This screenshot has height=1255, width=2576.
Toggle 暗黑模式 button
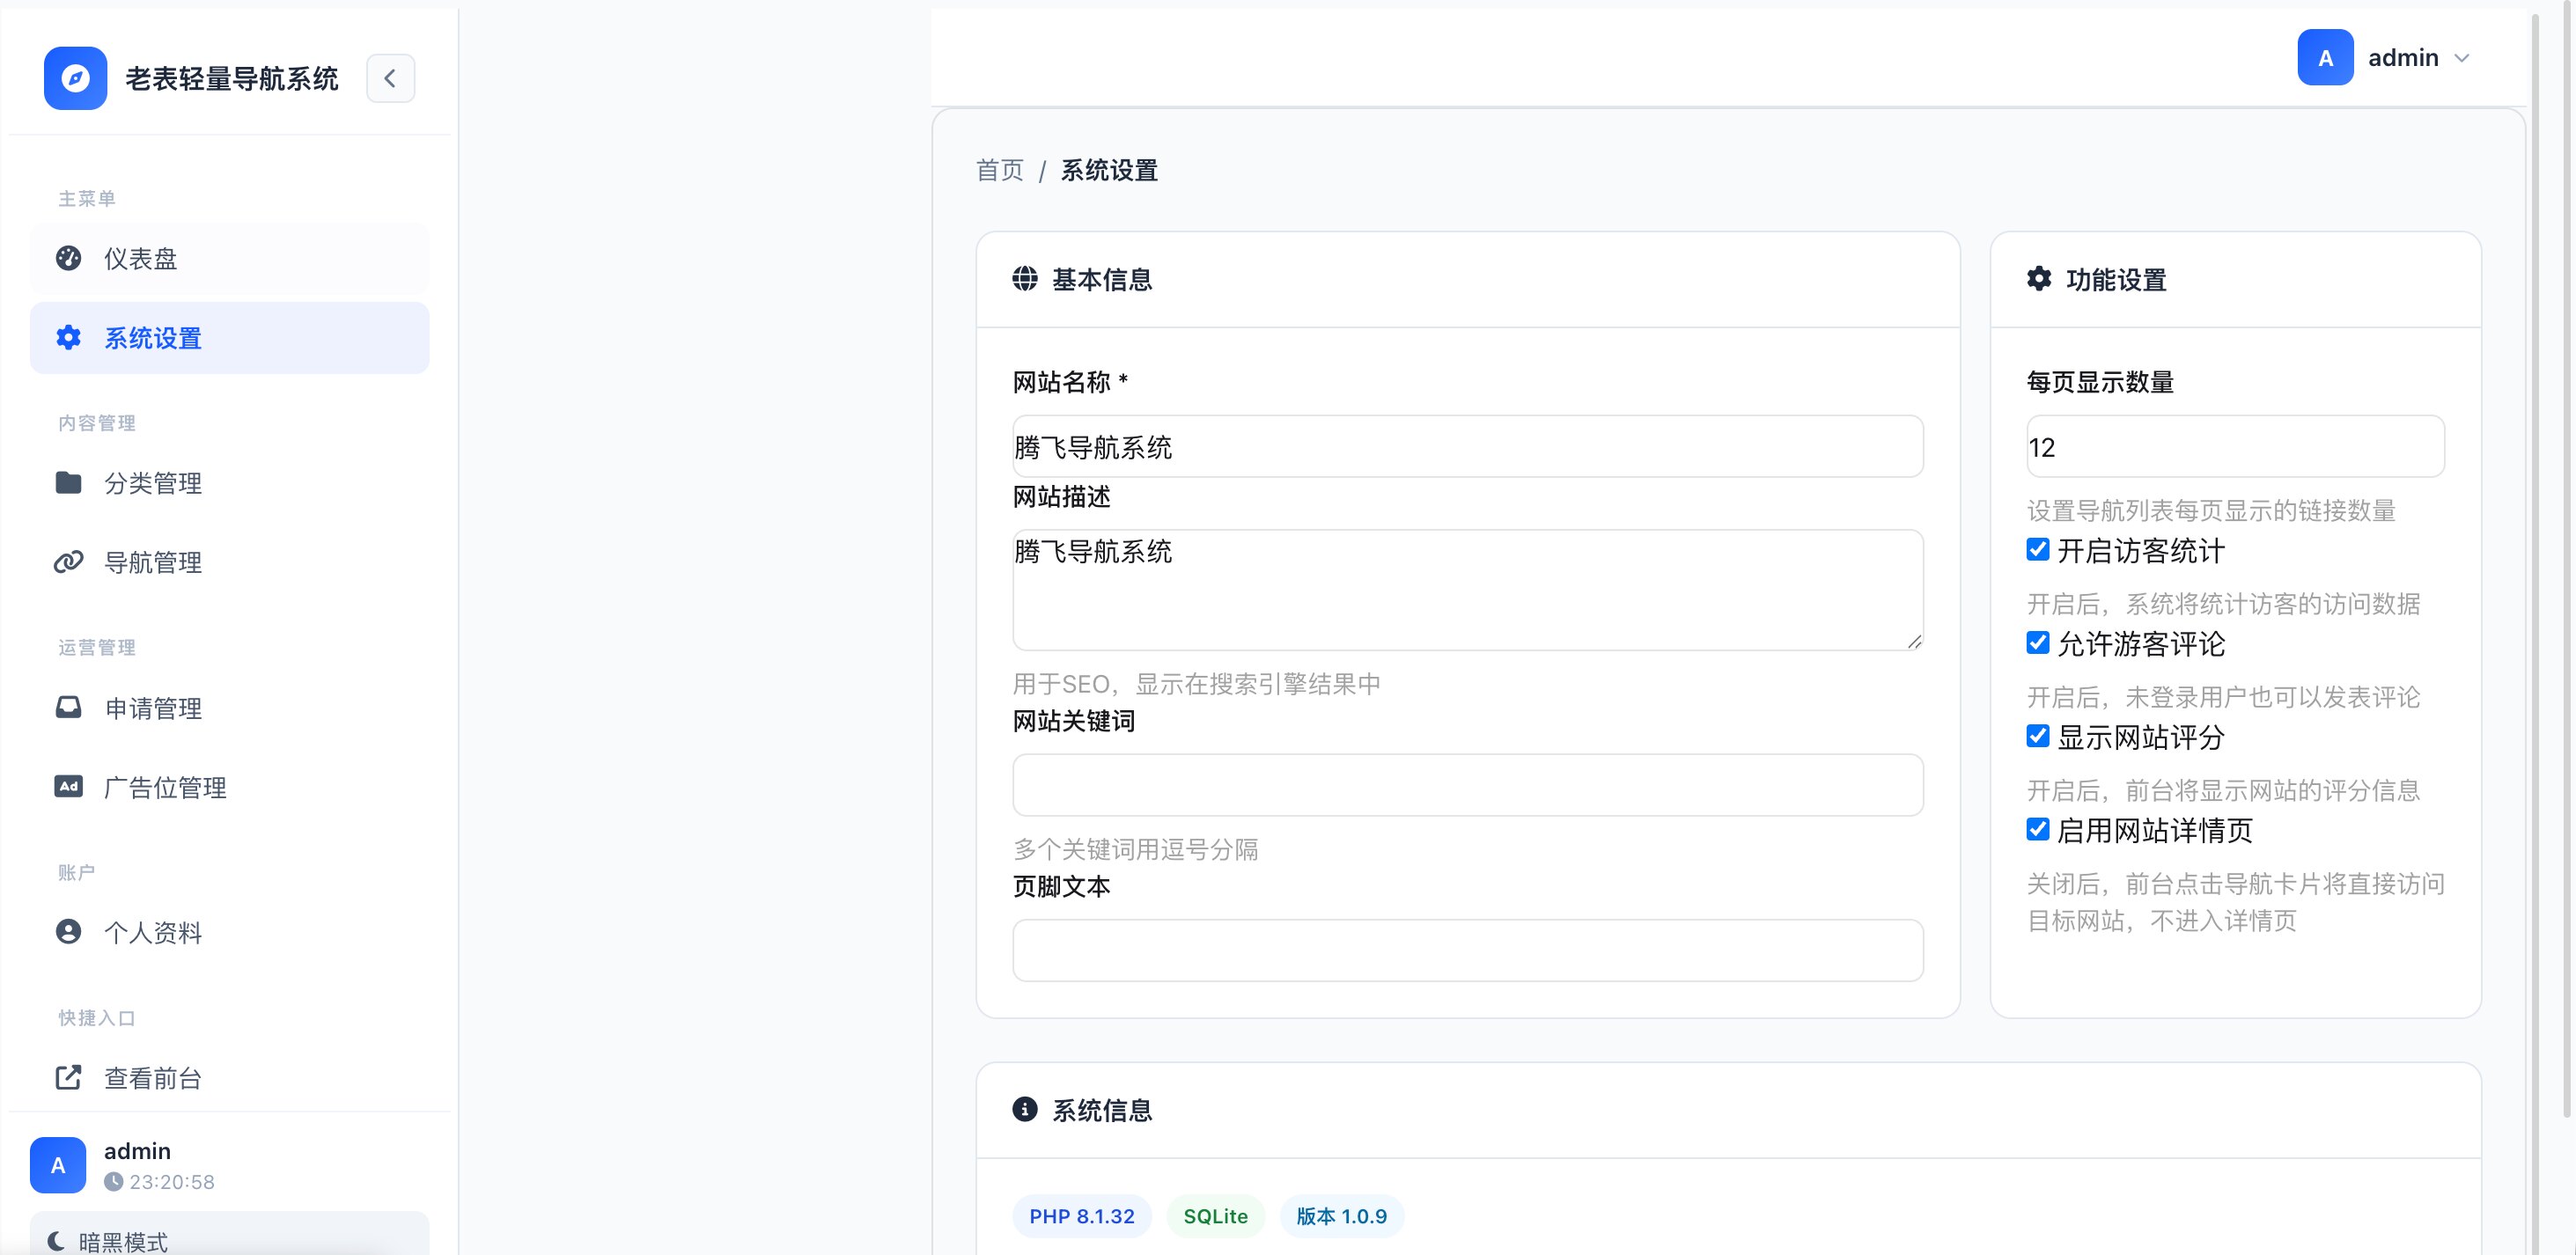tap(229, 1235)
